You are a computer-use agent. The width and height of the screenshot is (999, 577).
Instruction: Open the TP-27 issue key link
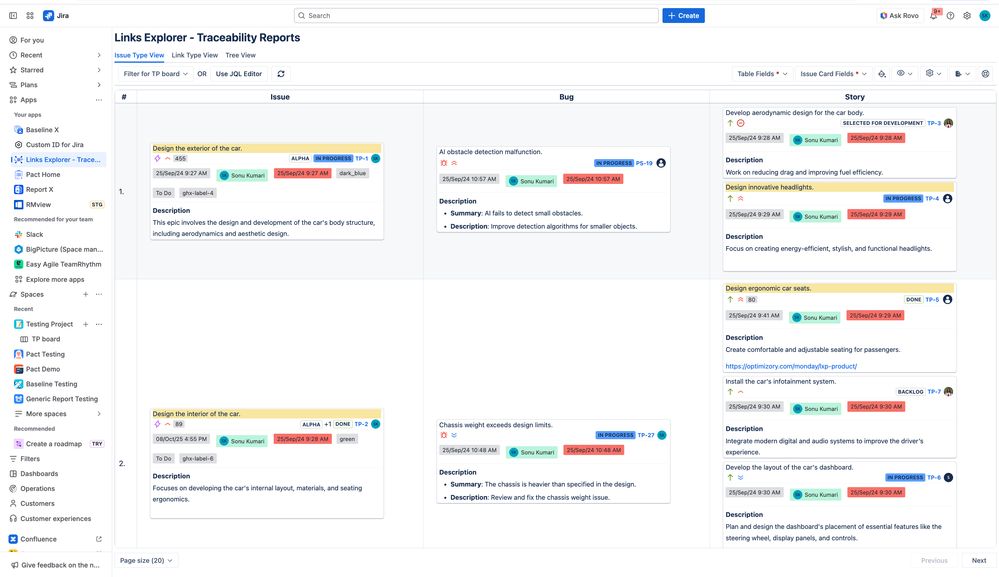(x=645, y=435)
